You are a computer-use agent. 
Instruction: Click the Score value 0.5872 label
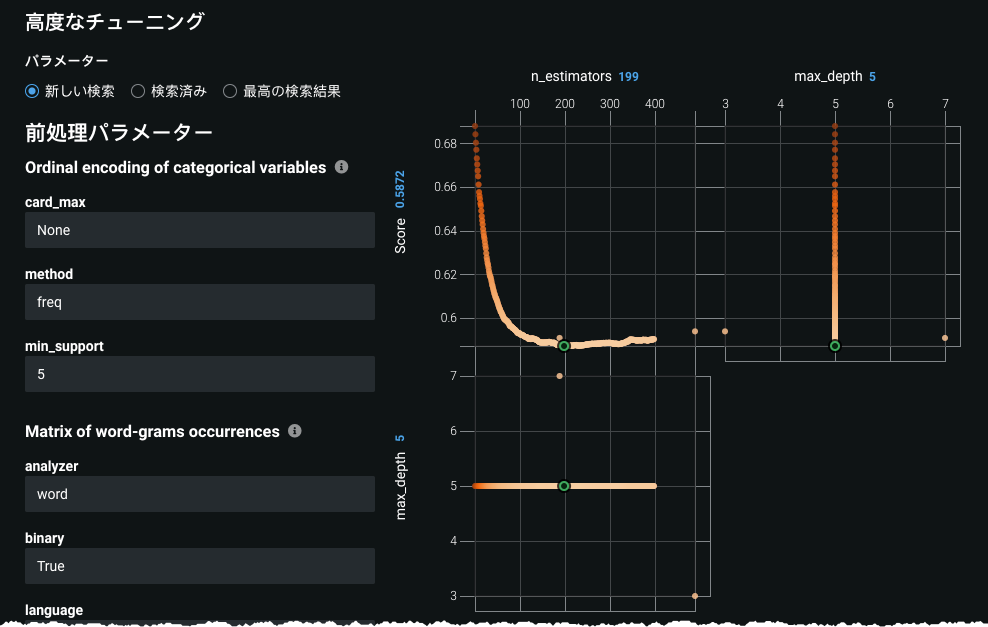click(400, 189)
